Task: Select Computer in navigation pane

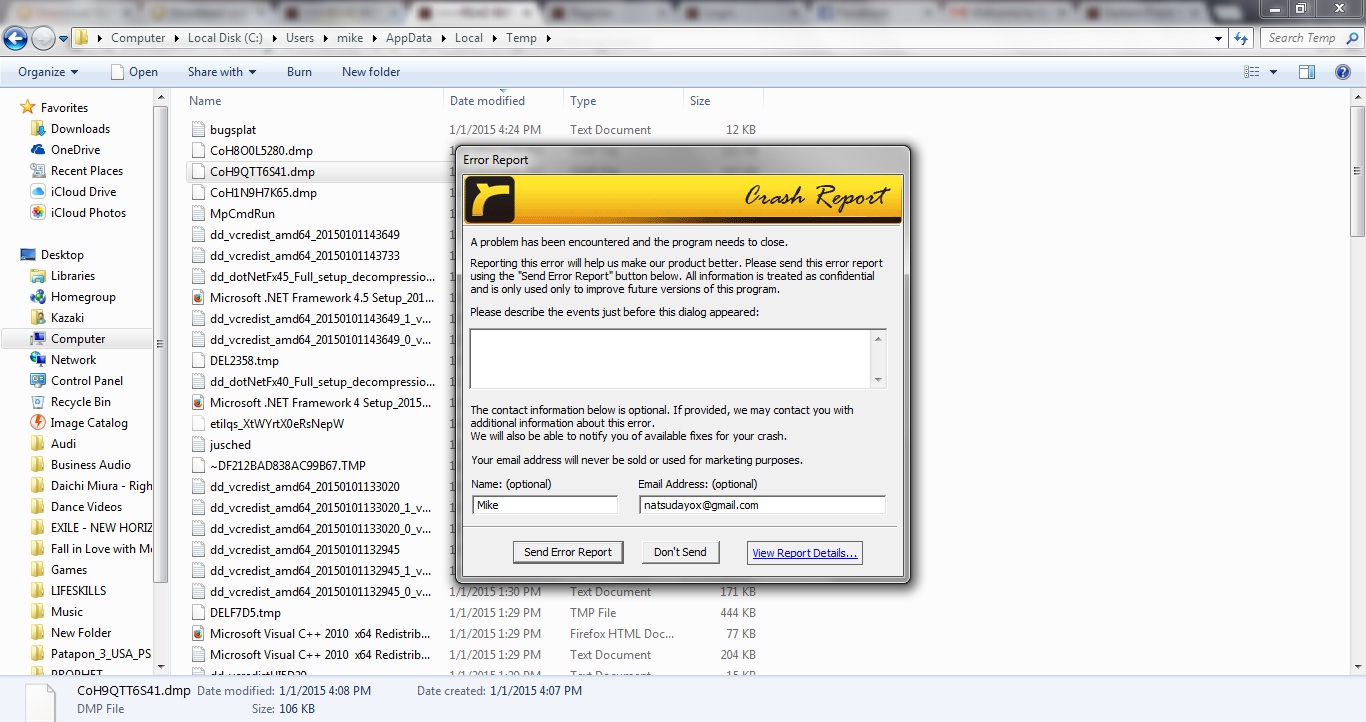Action: (x=78, y=339)
